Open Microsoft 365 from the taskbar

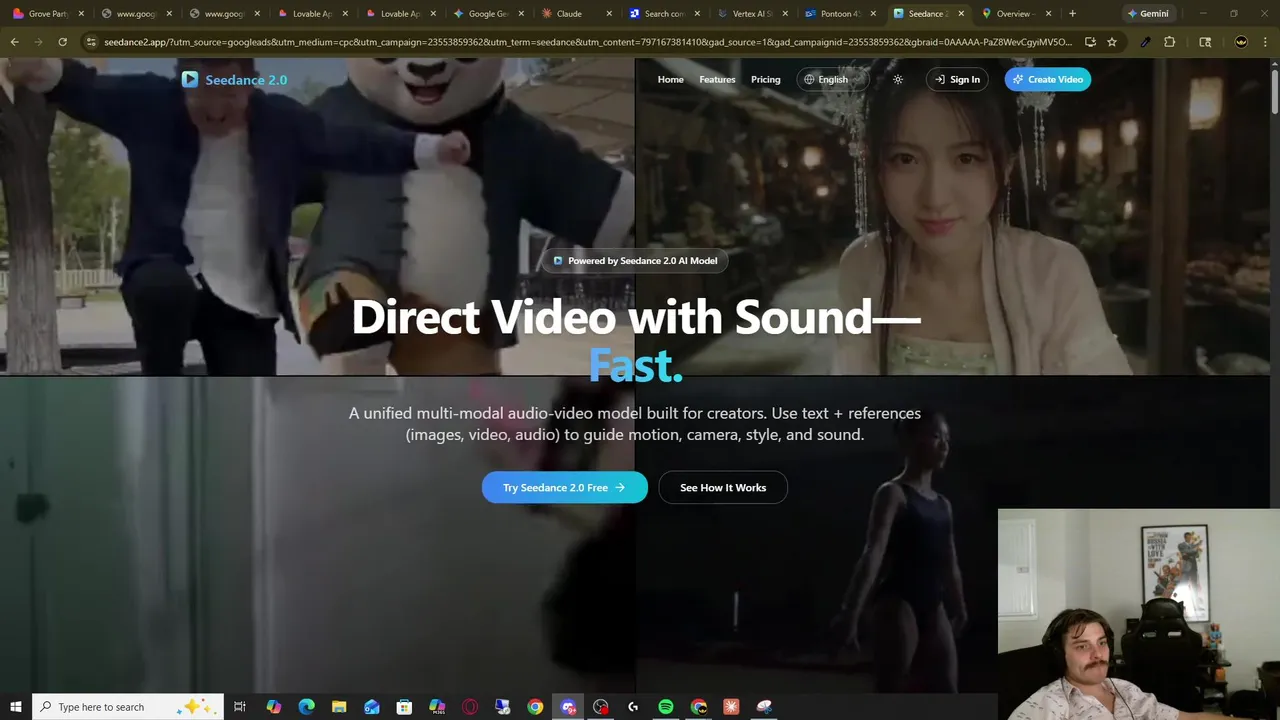437,707
